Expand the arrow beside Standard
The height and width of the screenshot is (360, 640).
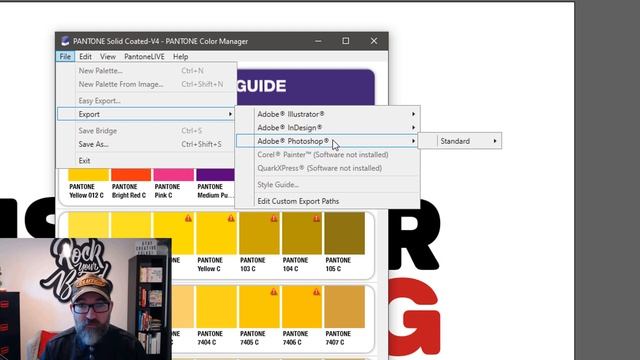click(x=495, y=141)
